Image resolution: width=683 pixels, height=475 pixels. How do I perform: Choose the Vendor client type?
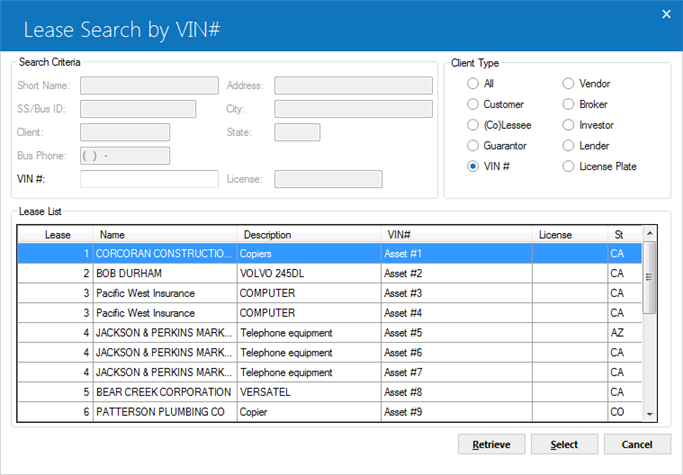[568, 83]
